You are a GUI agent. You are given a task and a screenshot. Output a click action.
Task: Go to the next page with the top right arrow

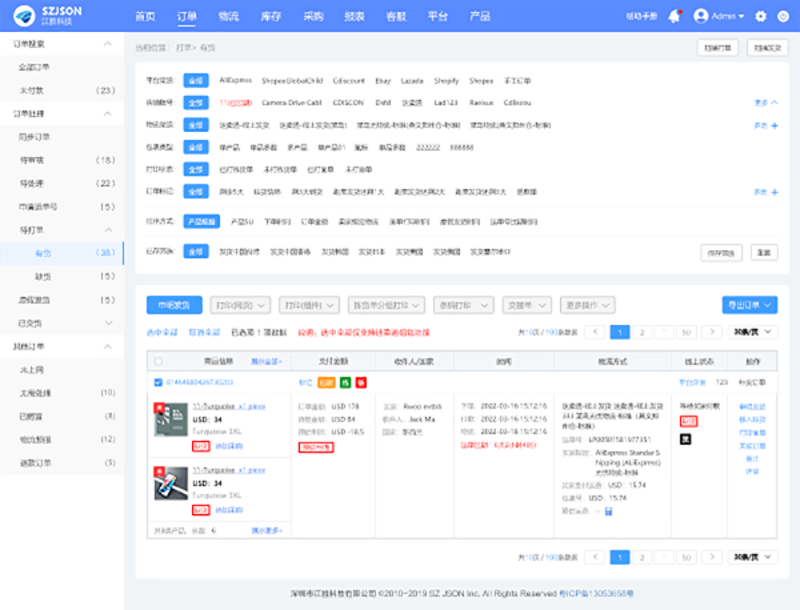coord(712,332)
